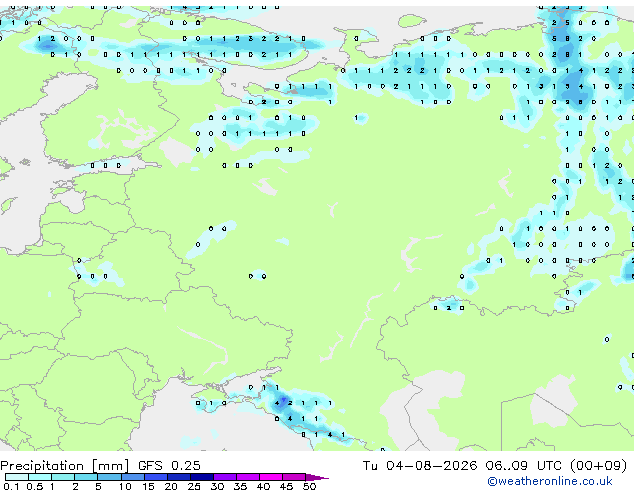Viewport: 634px width, 490px height.
Task: Click the 'GFS 0.25' model label
Action: tap(169, 466)
